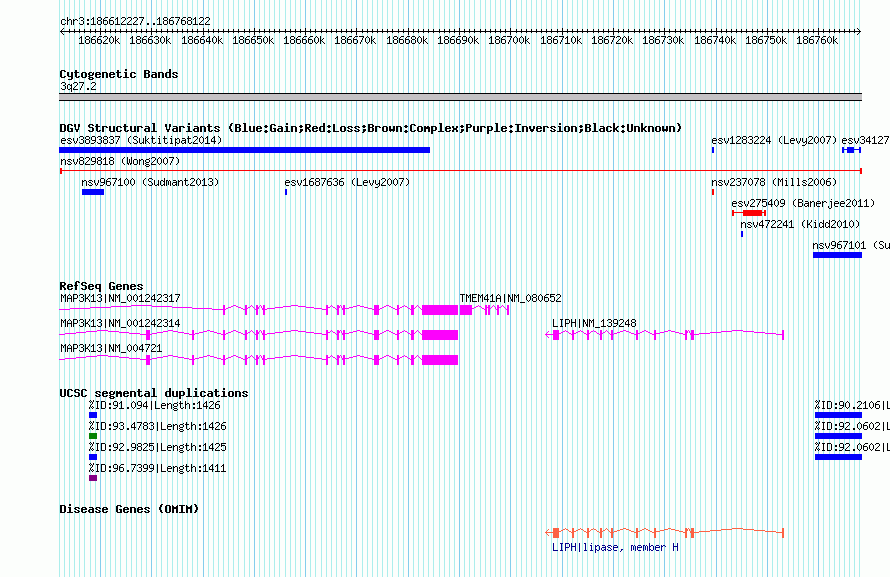The image size is (890, 577).
Task: Click the Cytogenetic Bands track title
Action: [x=119, y=74]
